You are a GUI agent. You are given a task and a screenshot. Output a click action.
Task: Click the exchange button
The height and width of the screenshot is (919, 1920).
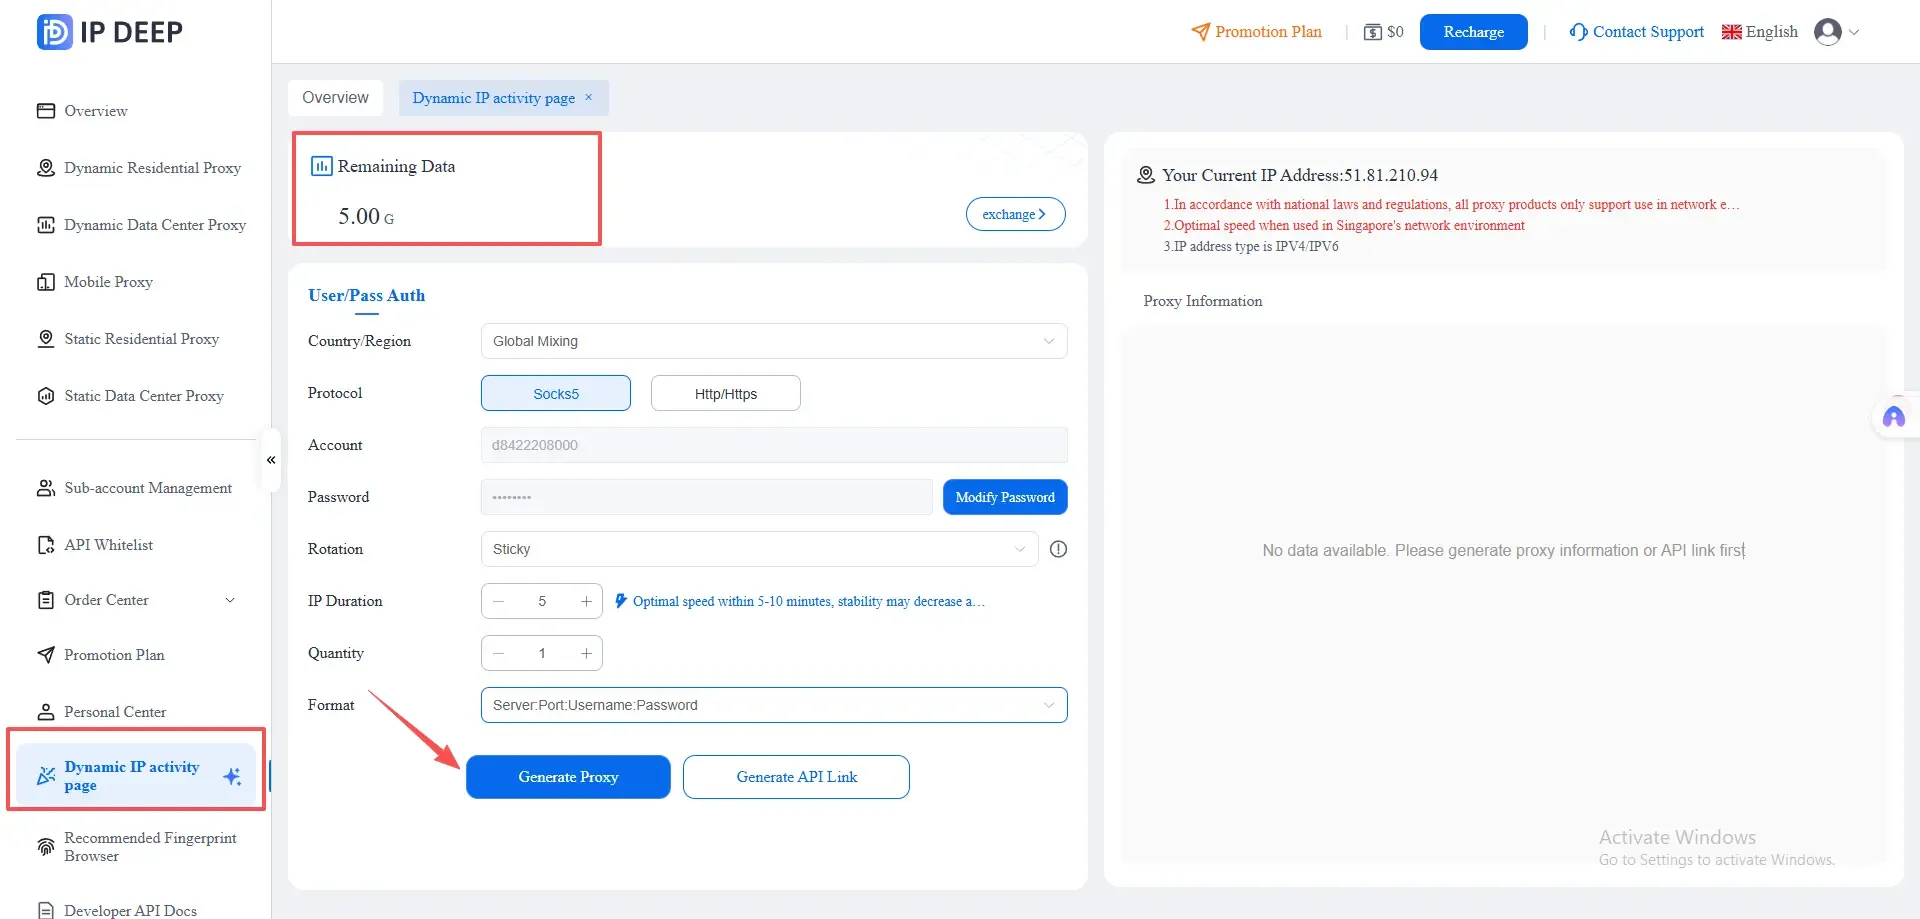coord(1016,214)
